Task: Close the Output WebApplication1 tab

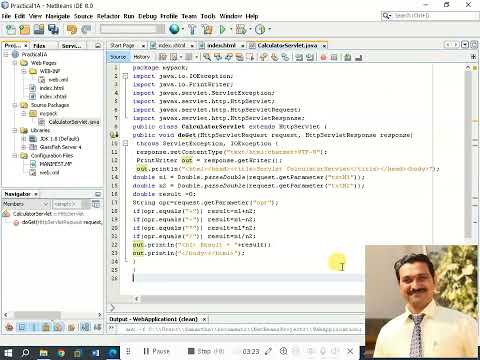Action: pyautogui.click(x=204, y=319)
